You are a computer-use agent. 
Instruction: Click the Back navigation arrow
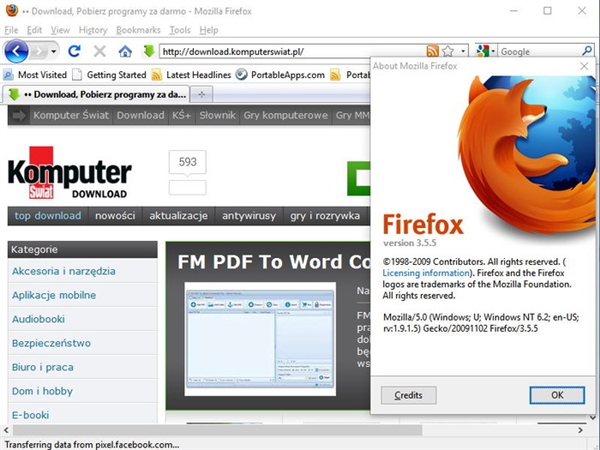(17, 50)
